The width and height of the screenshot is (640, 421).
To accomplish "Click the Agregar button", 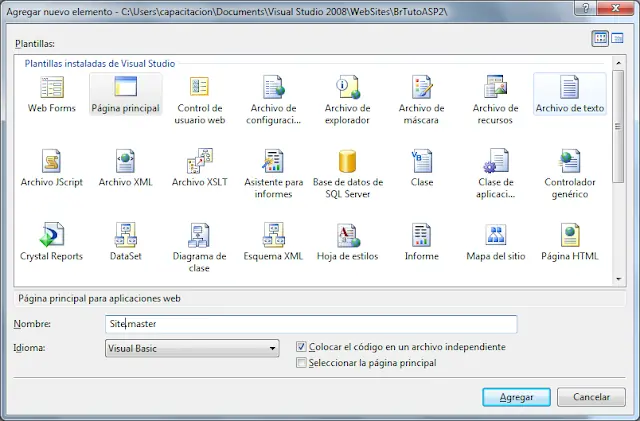I will click(x=516, y=397).
